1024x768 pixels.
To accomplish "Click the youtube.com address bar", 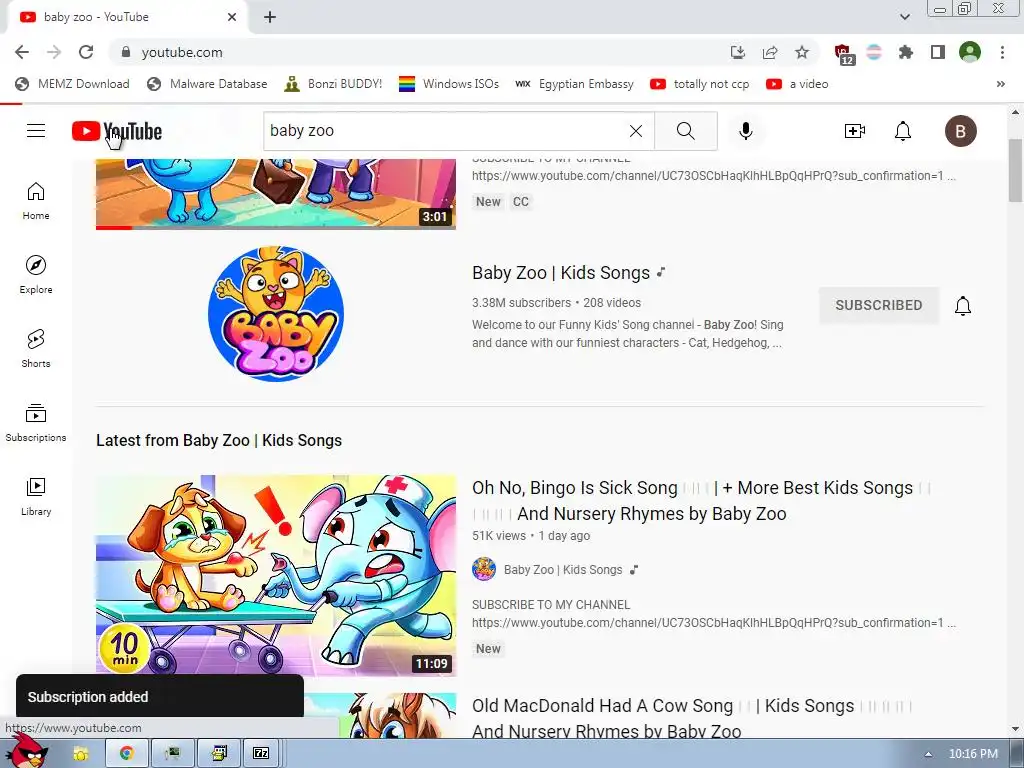I will (418, 52).
